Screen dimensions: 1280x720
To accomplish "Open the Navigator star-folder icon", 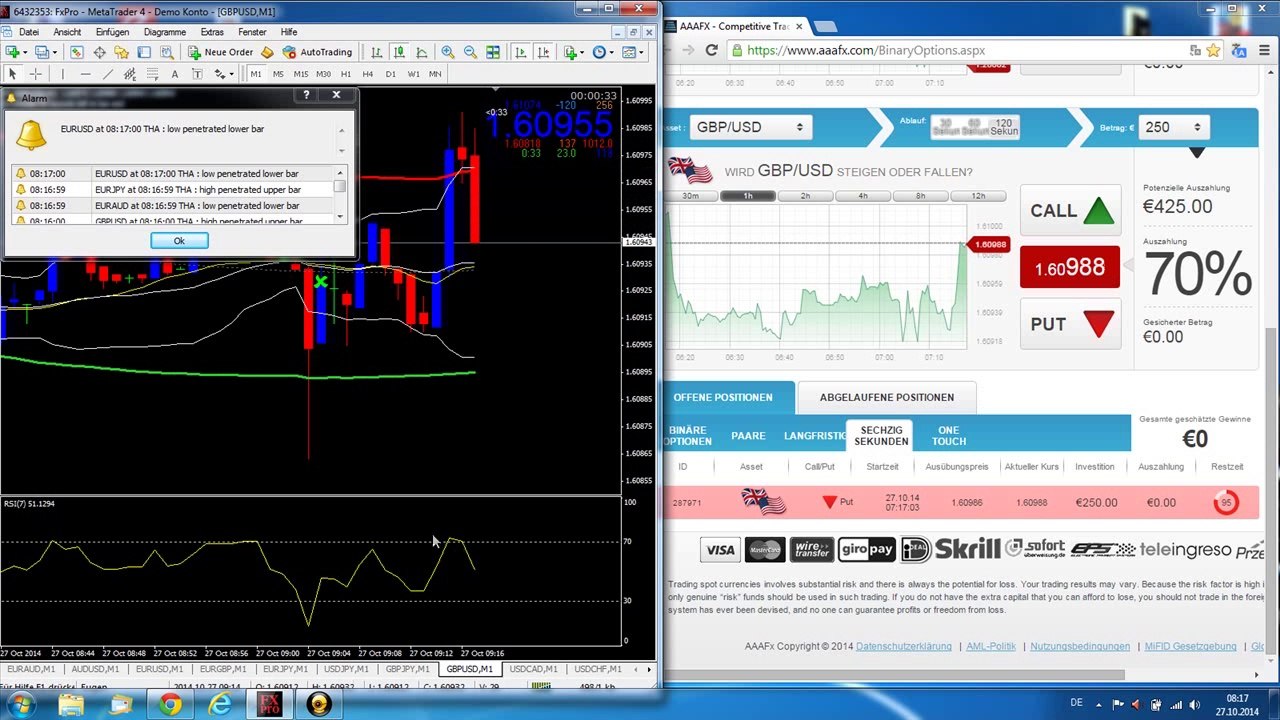I will [x=121, y=52].
